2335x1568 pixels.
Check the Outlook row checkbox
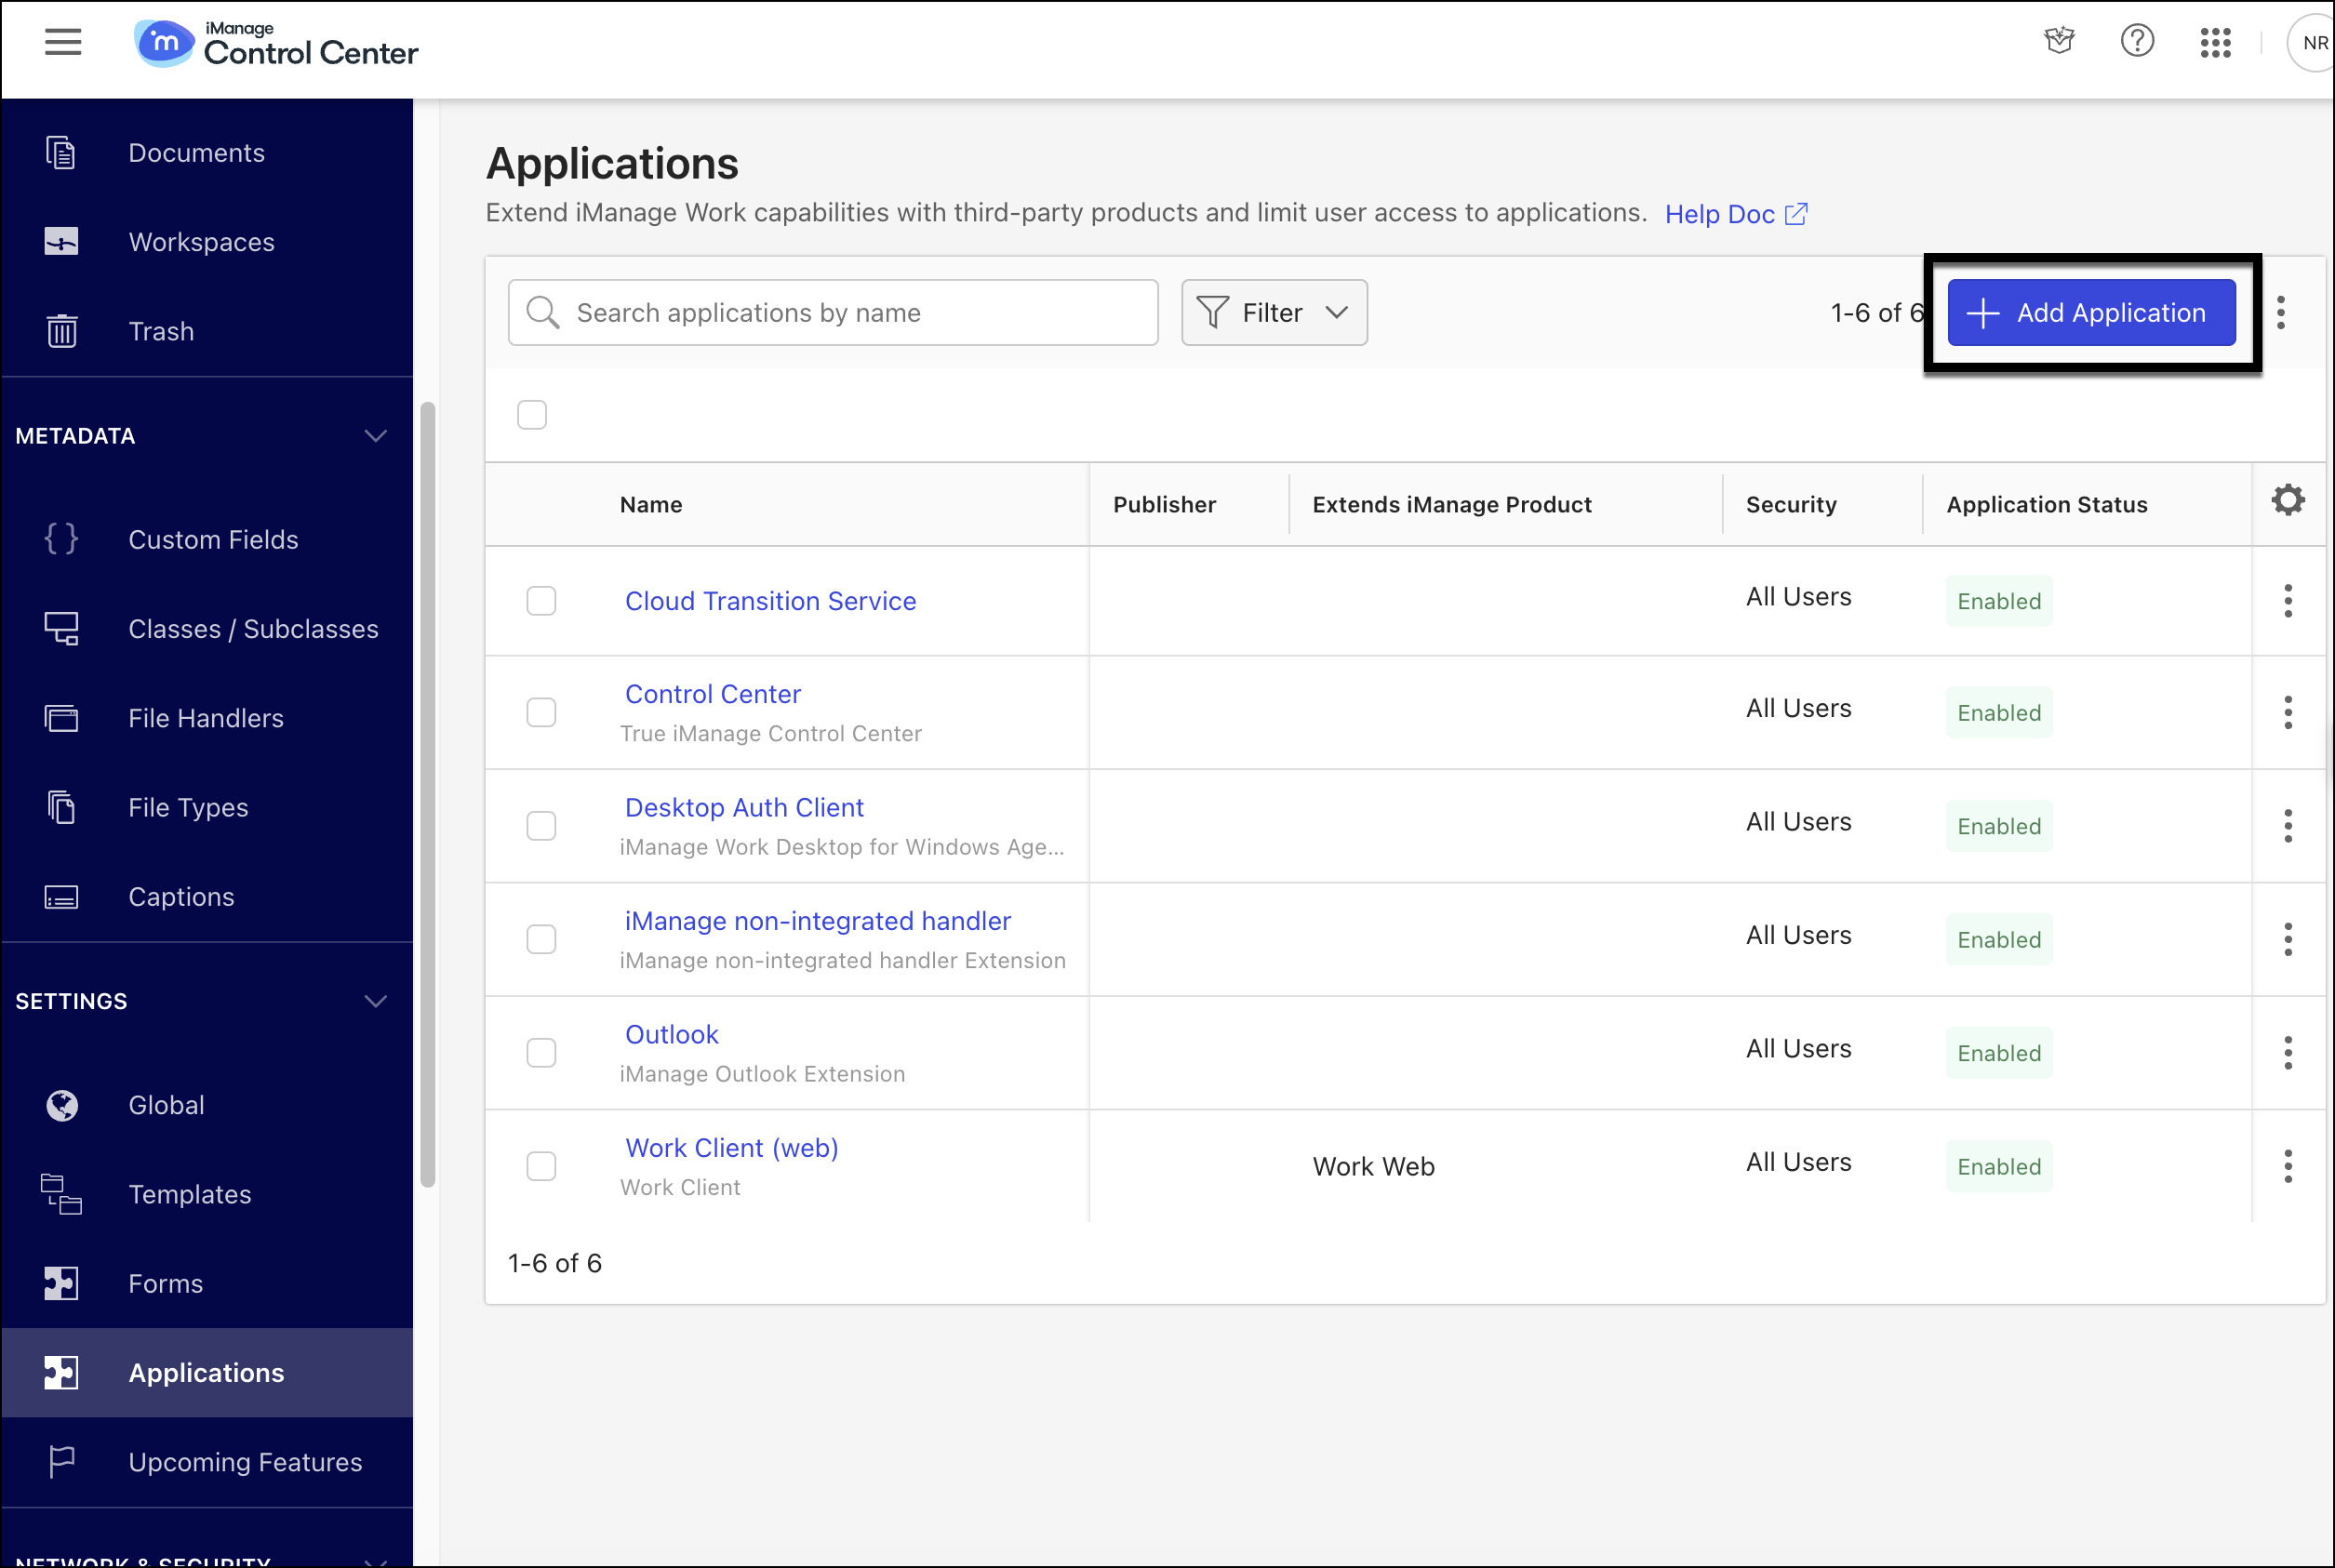click(541, 1053)
